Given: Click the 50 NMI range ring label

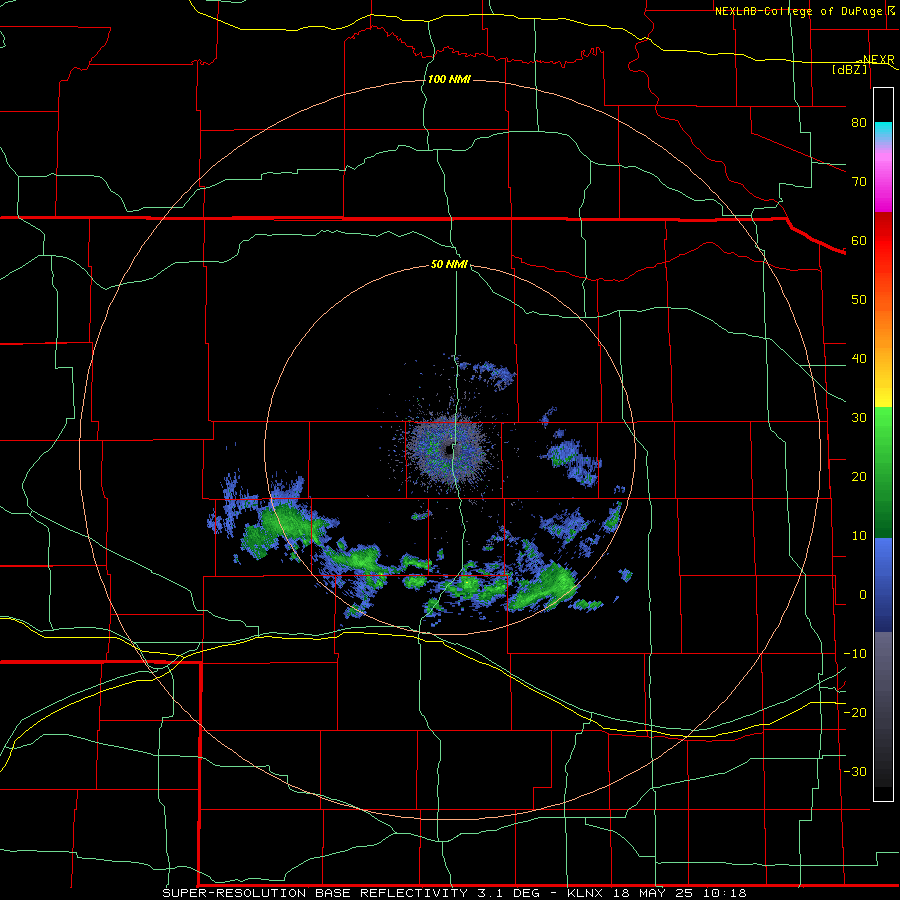Looking at the screenshot, I should tap(449, 265).
